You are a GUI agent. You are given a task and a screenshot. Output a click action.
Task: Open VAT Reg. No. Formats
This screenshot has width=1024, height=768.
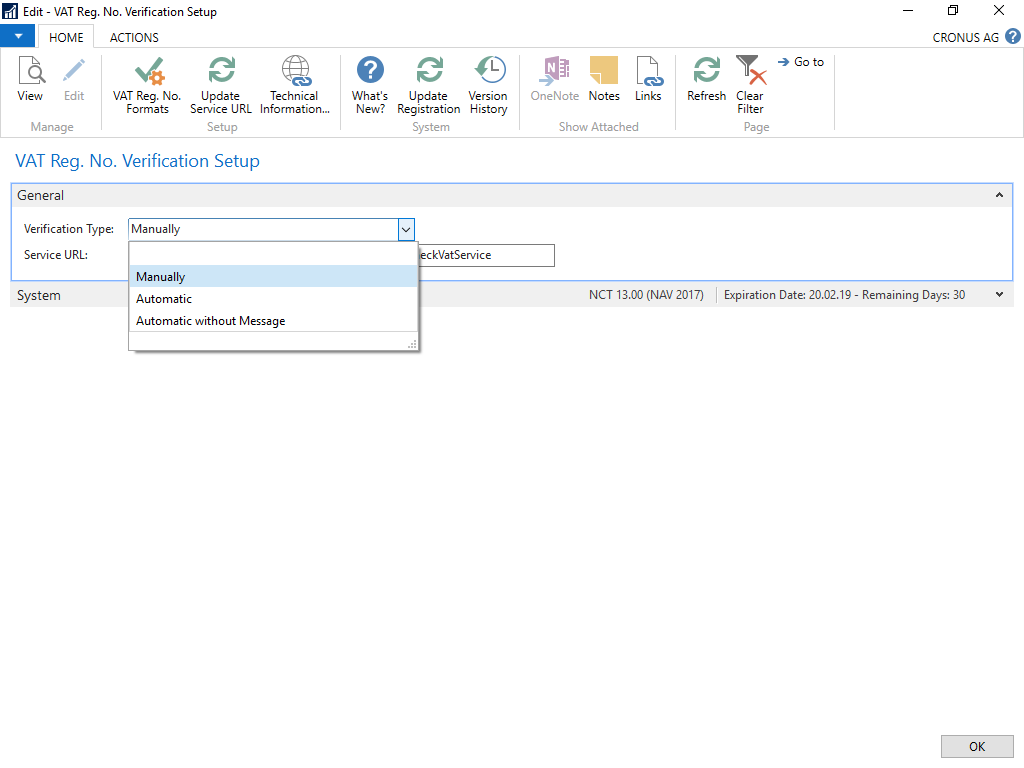tap(147, 86)
